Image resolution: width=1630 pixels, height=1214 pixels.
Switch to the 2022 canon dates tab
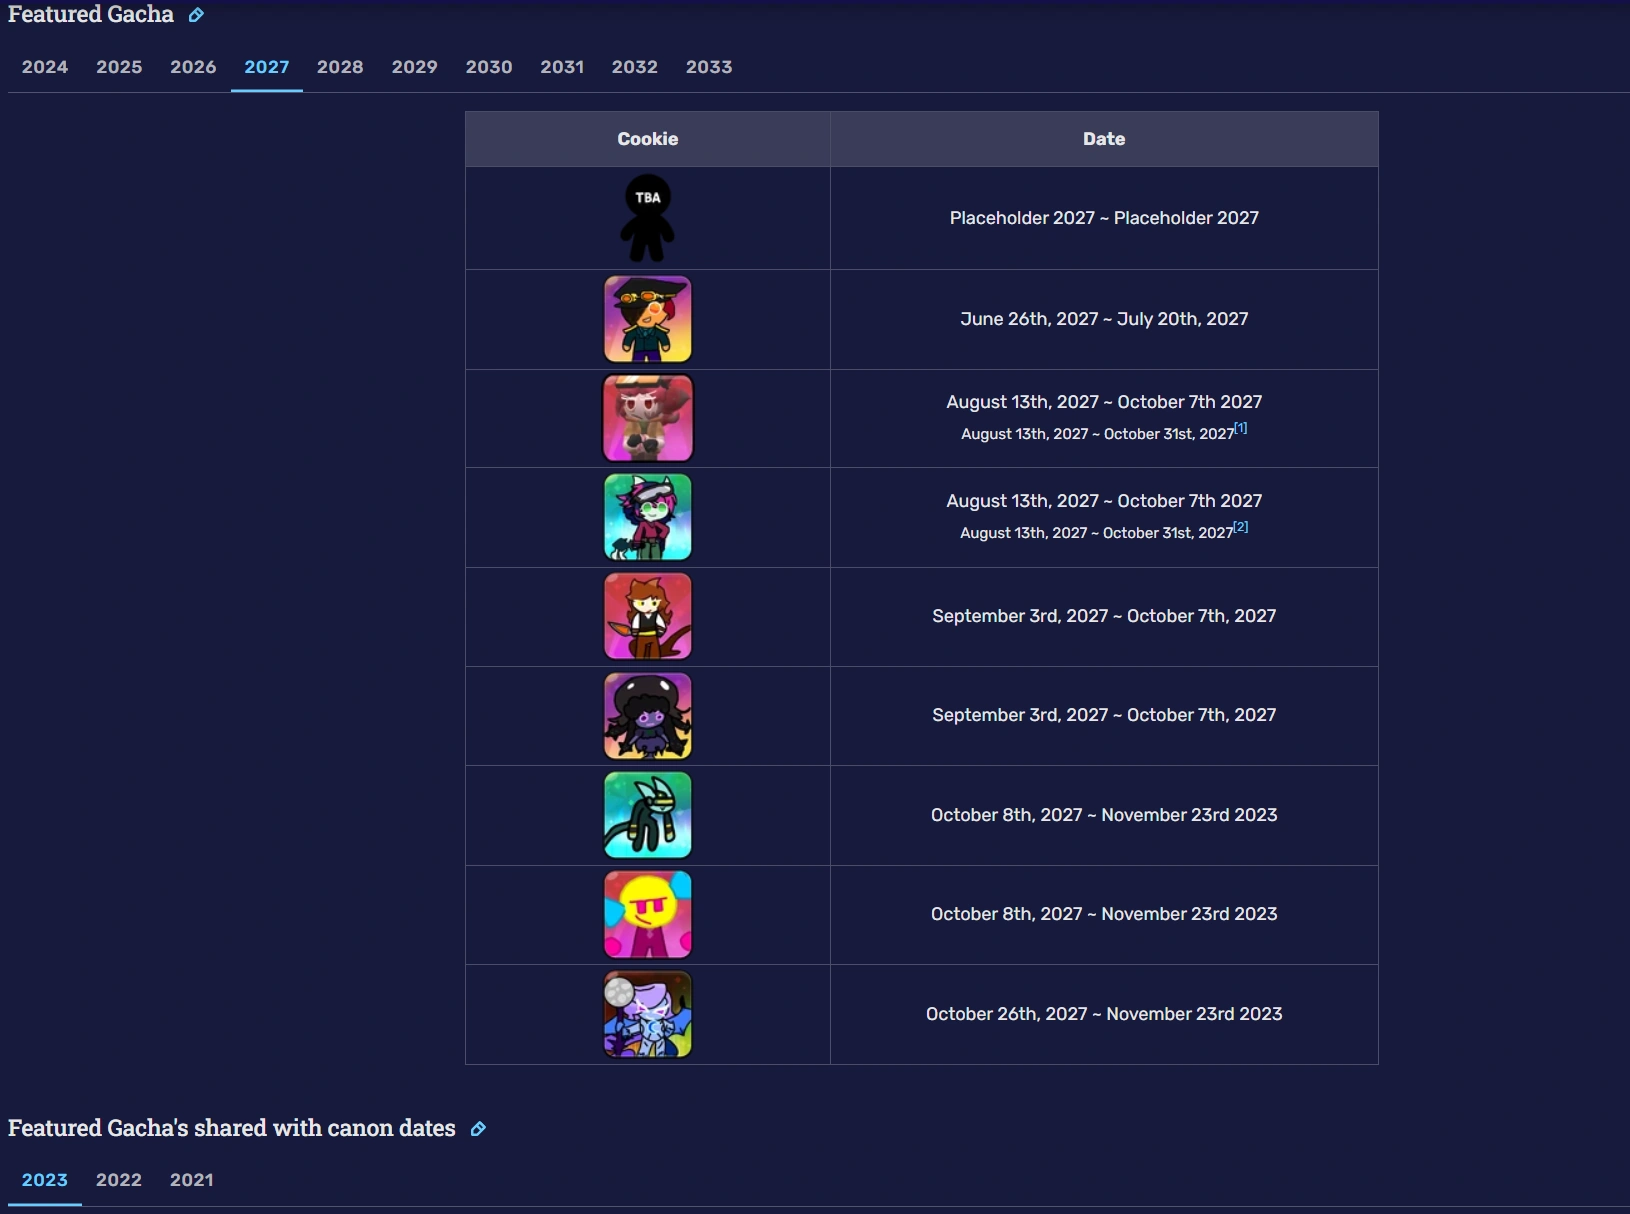[x=119, y=1180]
